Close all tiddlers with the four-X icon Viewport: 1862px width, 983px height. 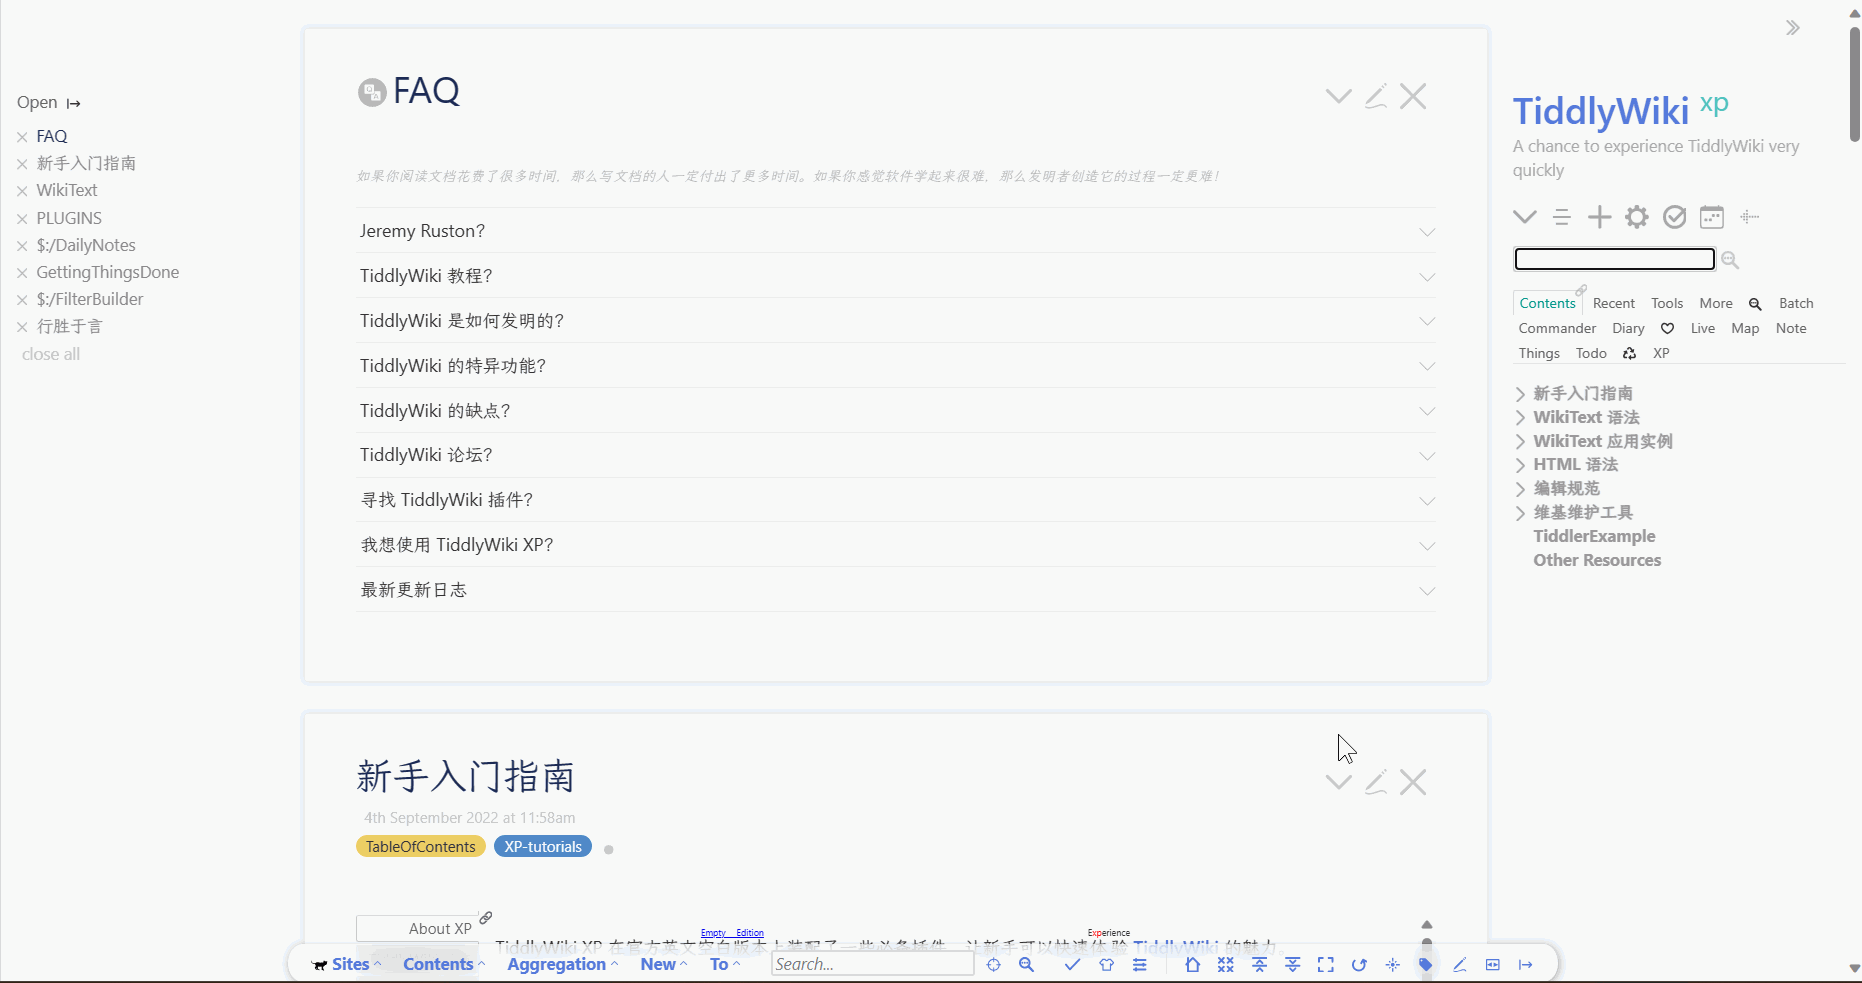point(1226,965)
